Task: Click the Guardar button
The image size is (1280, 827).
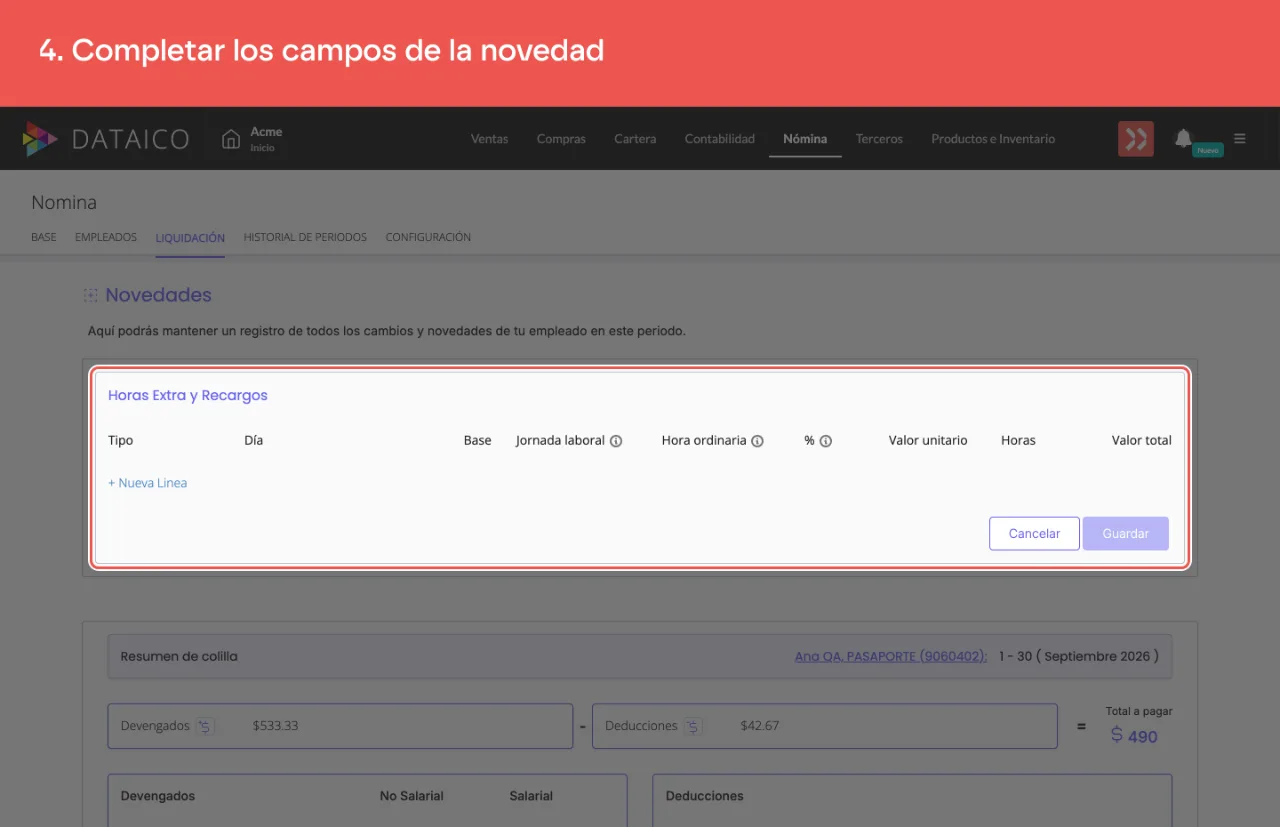Action: (x=1125, y=534)
